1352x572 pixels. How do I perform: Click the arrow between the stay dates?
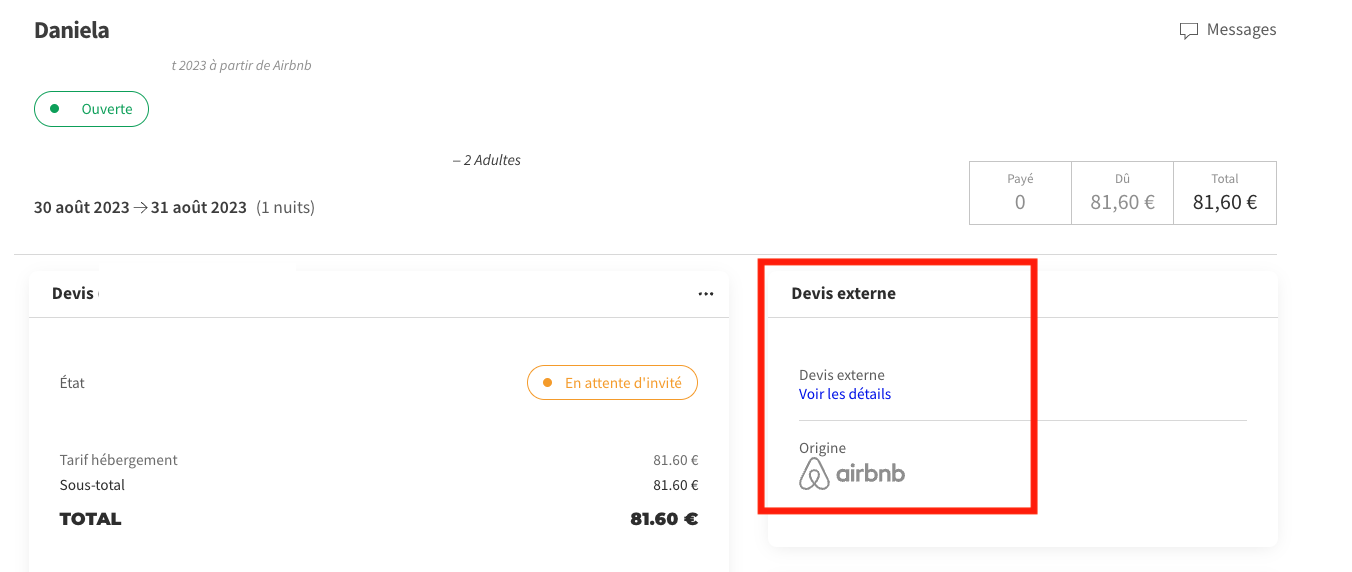pyautogui.click(x=140, y=208)
